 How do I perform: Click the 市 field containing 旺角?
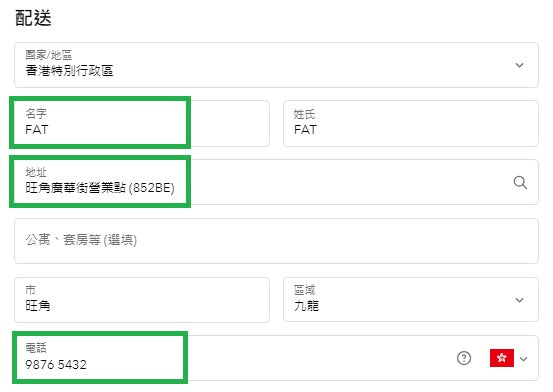(142, 300)
